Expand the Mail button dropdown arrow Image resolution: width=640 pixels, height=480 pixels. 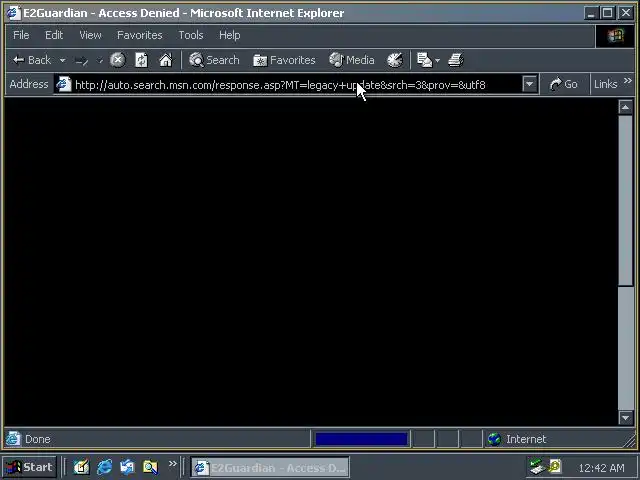click(x=438, y=60)
